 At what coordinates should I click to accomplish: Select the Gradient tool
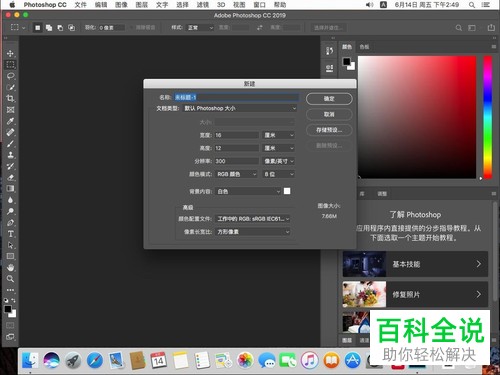click(10, 189)
